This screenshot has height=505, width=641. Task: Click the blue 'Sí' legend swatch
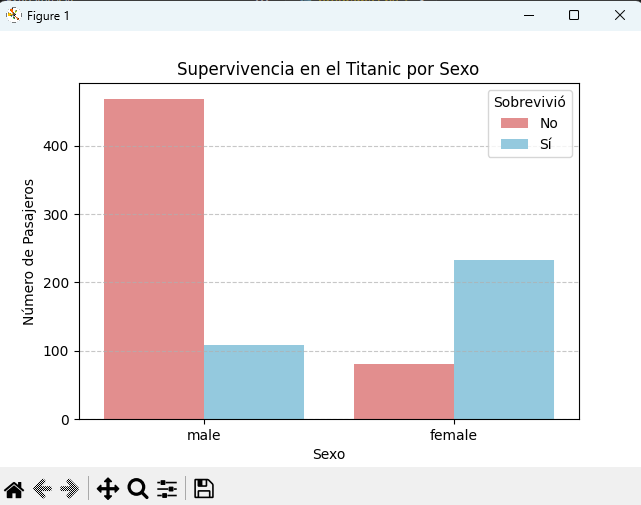pyautogui.click(x=515, y=146)
